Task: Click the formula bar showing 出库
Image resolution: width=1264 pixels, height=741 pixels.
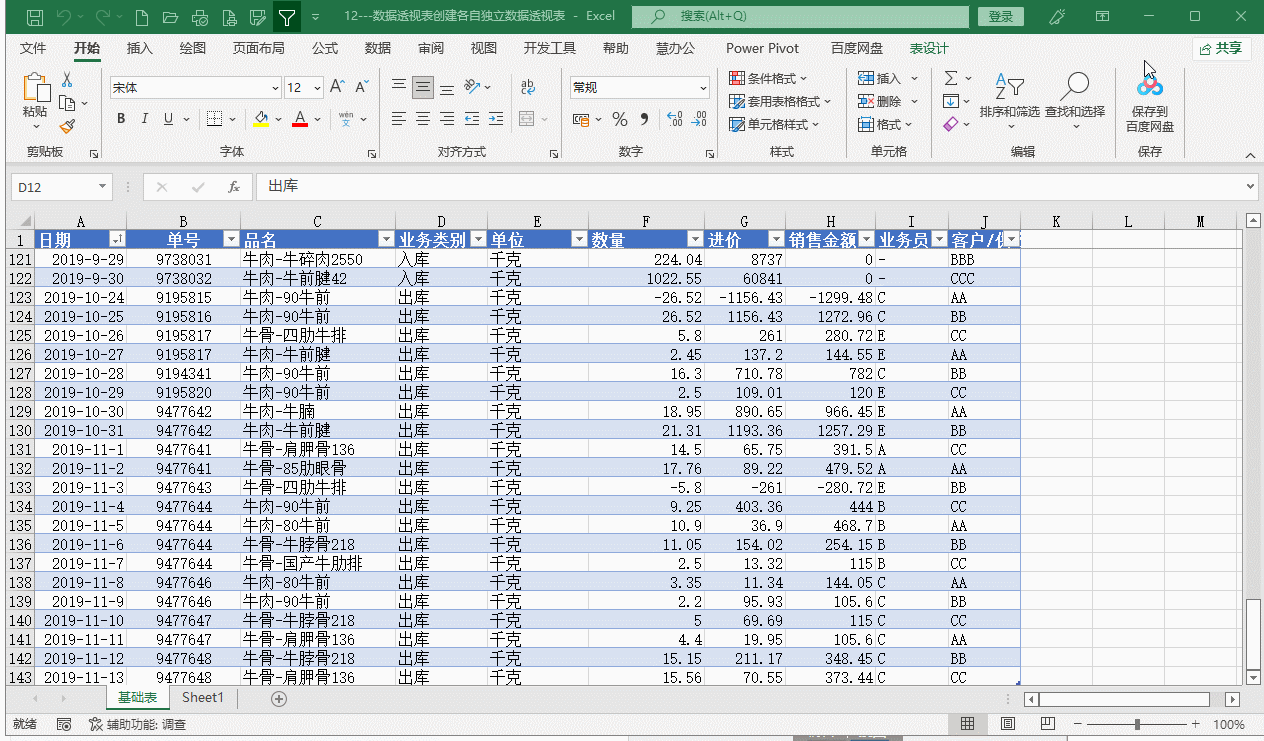Action: 755,187
